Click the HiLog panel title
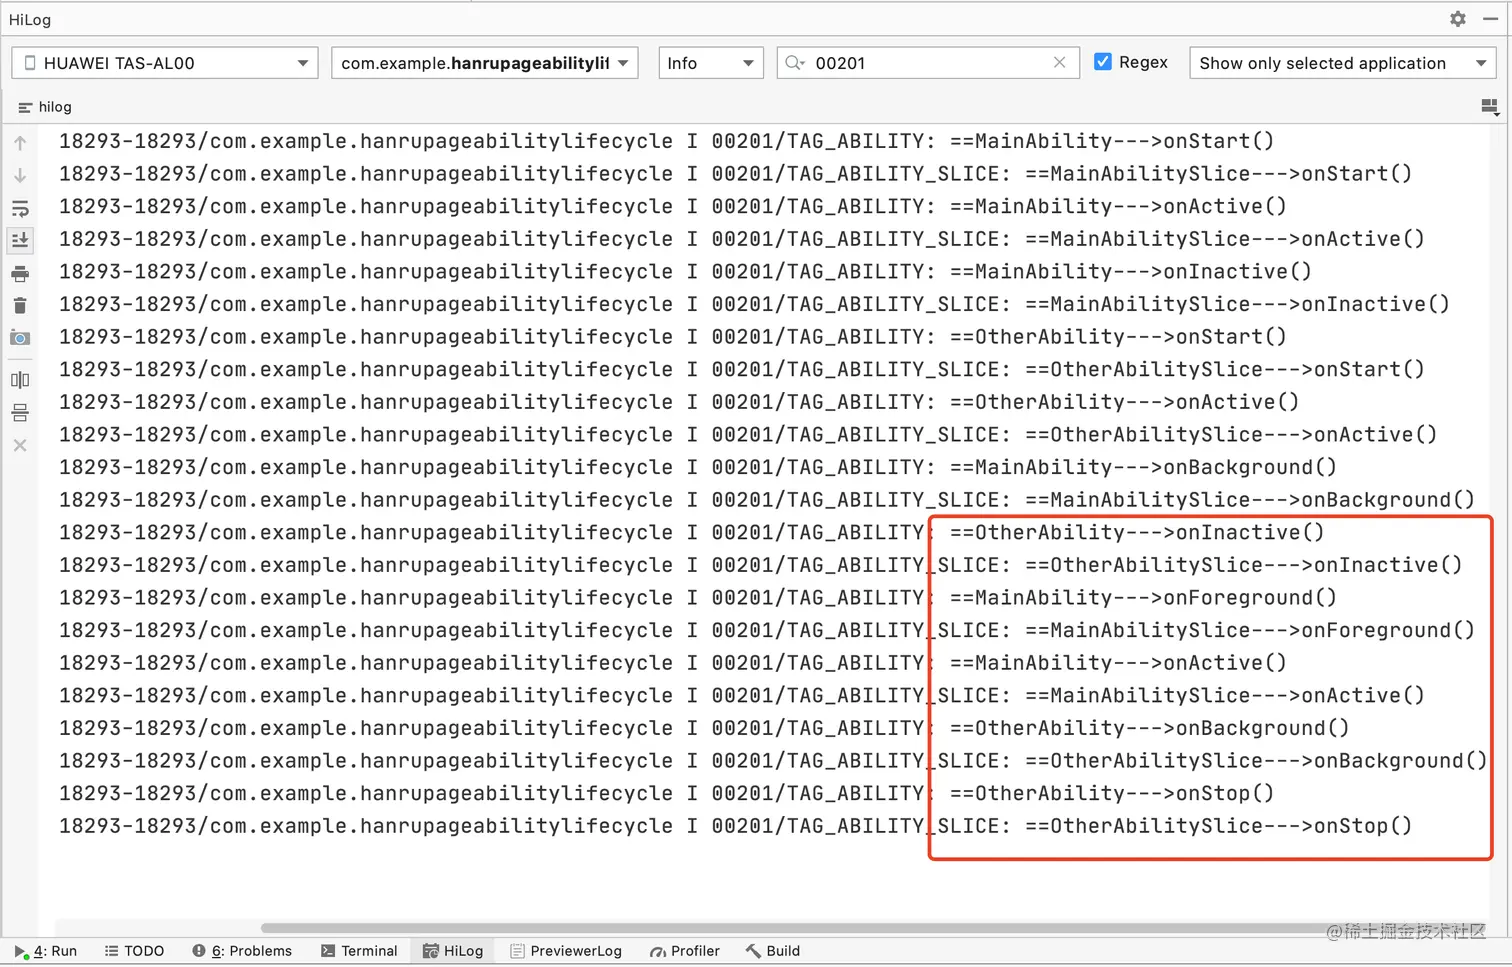1512x967 pixels. coord(30,20)
